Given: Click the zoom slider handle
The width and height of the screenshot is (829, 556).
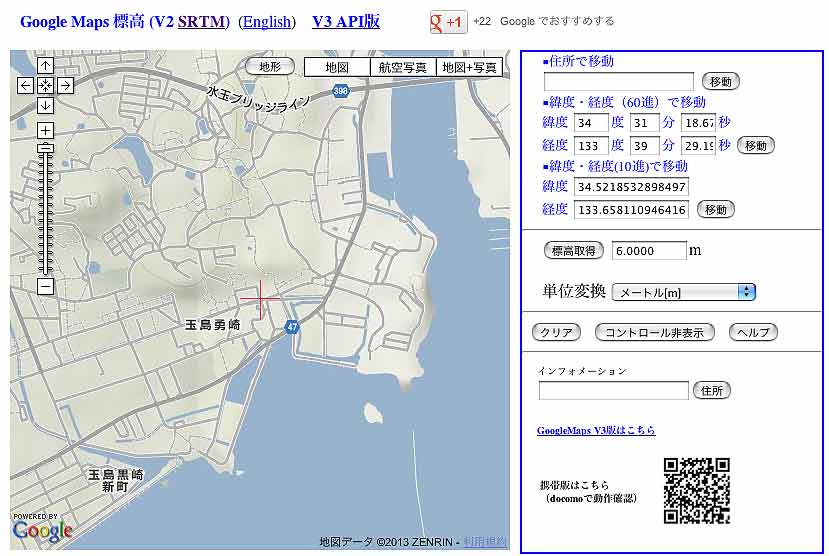Looking at the screenshot, I should click(x=45, y=149).
